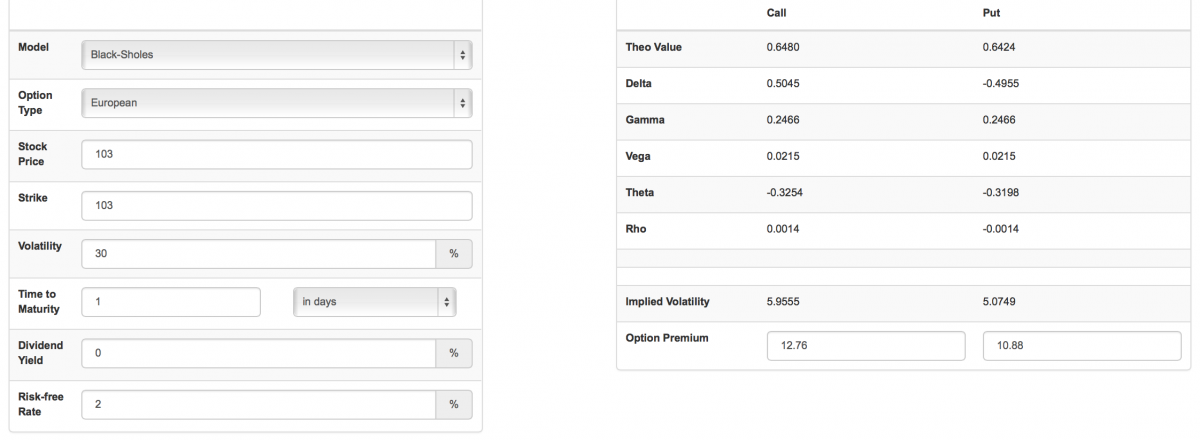Click the Call Implied Volatility value 5.9555

click(x=782, y=303)
